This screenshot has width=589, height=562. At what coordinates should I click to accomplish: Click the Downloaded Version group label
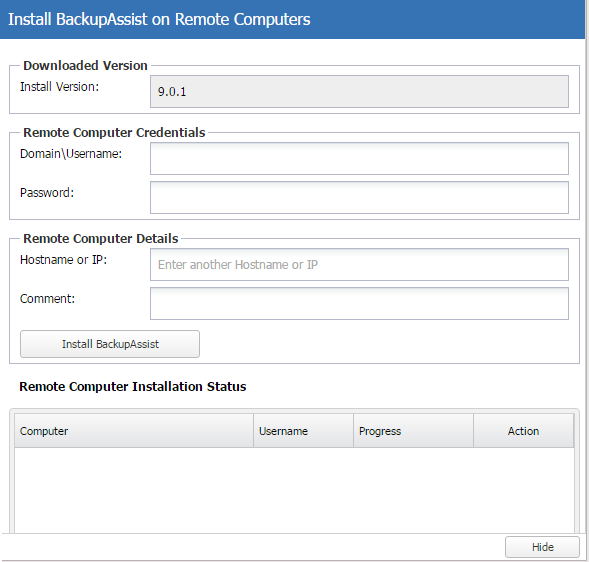(x=85, y=65)
